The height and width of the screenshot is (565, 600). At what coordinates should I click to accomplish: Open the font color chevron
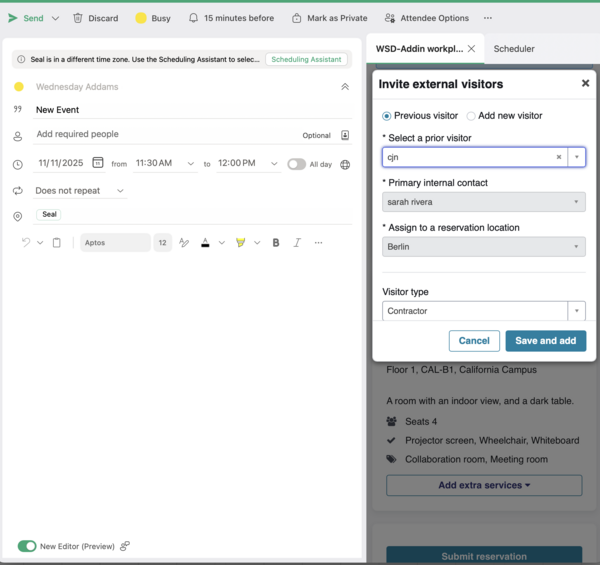point(222,243)
